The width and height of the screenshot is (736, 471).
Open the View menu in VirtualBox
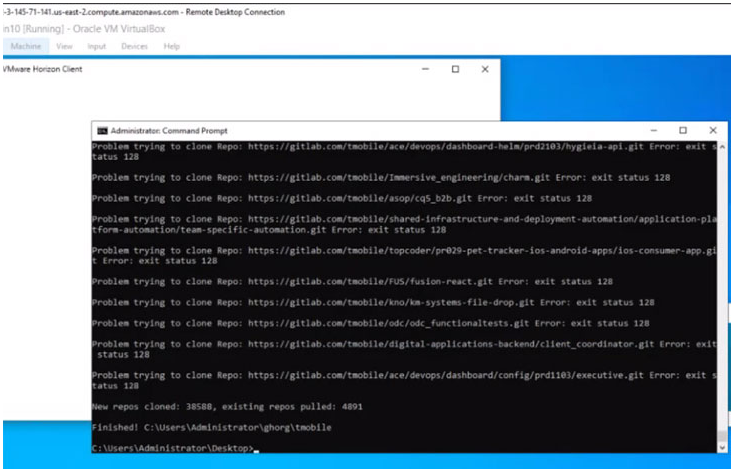tap(64, 46)
